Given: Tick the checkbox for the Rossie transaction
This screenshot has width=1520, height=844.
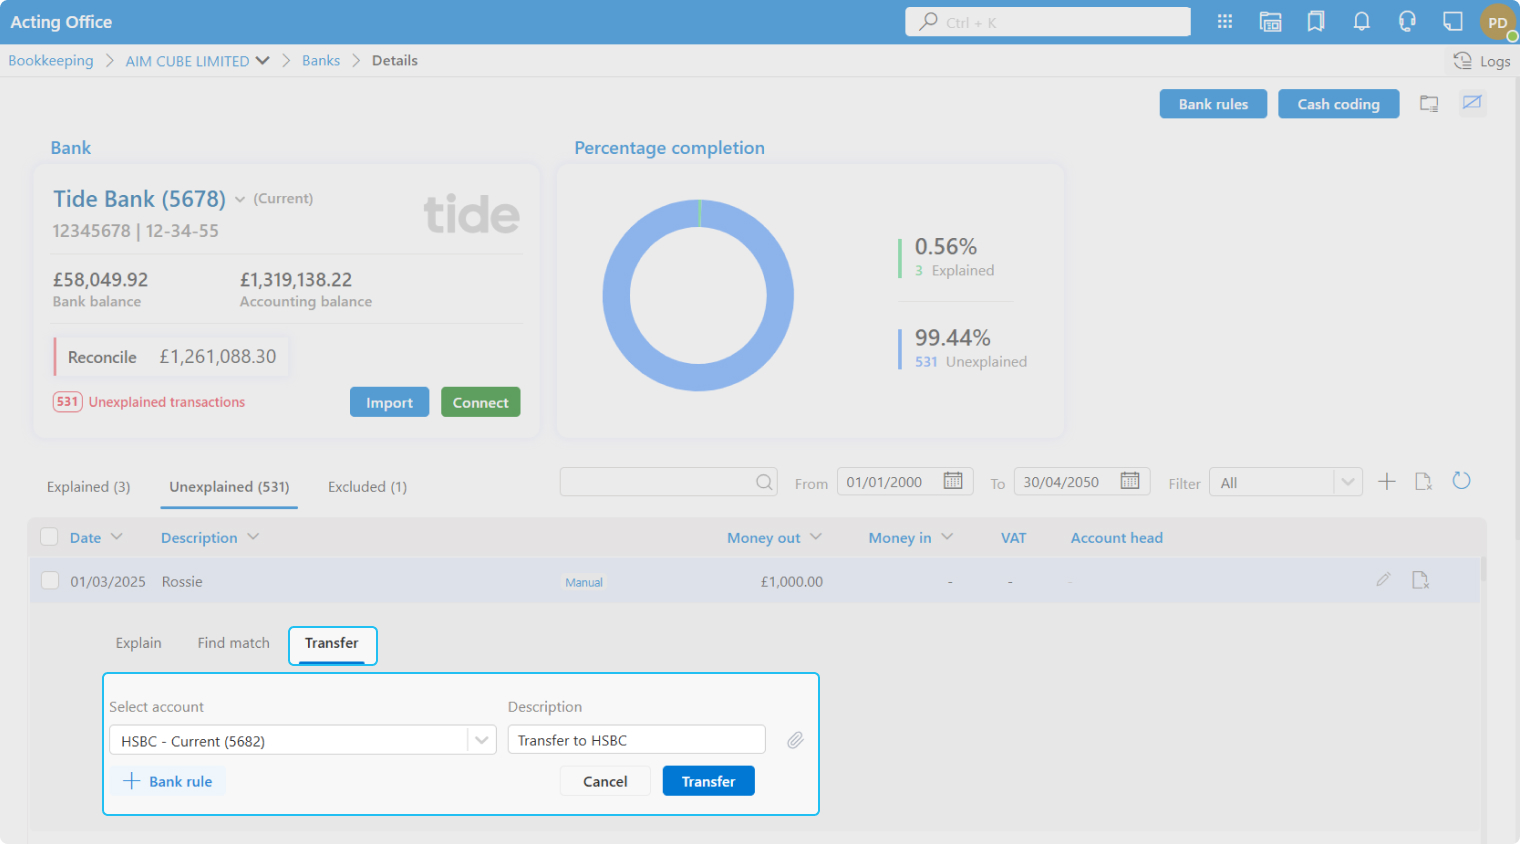Looking at the screenshot, I should pyautogui.click(x=50, y=581).
